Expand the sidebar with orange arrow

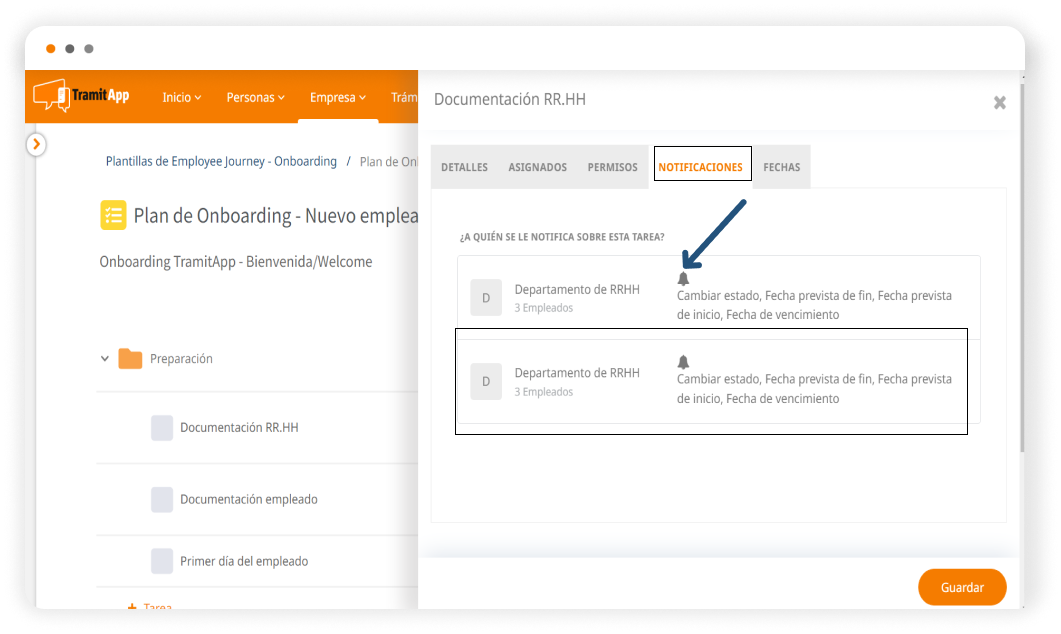[37, 145]
